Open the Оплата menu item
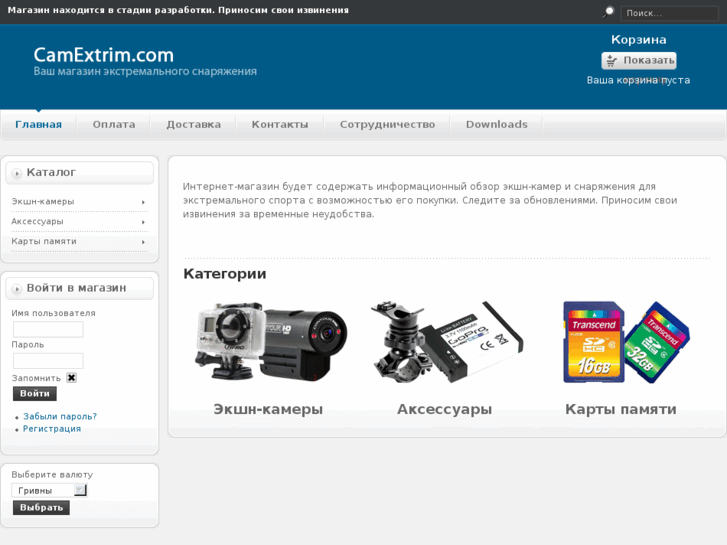Screen dimensions: 727x545 click(x=114, y=124)
